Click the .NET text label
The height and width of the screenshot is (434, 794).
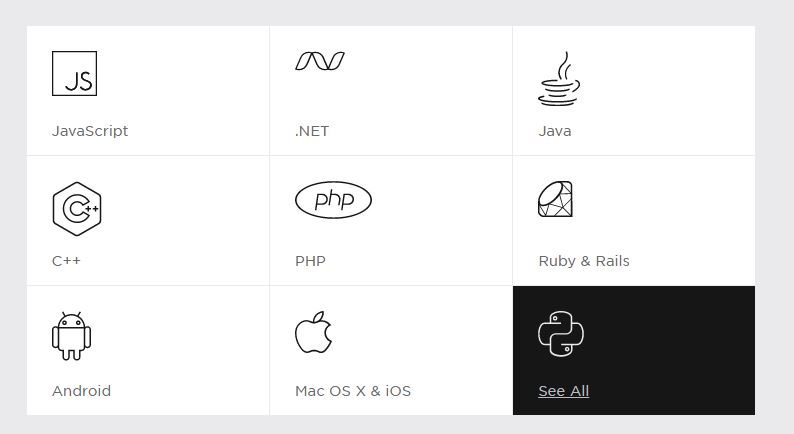[x=312, y=131]
